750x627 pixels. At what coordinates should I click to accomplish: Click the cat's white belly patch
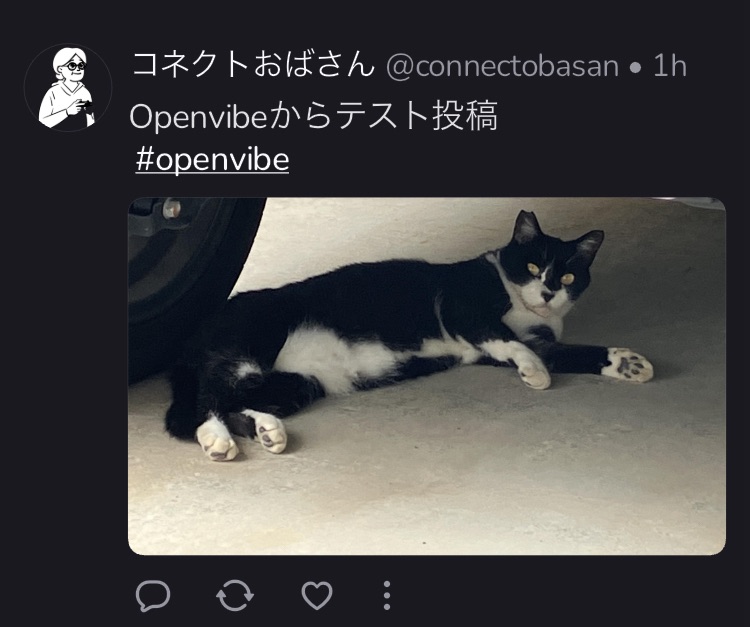[335, 356]
